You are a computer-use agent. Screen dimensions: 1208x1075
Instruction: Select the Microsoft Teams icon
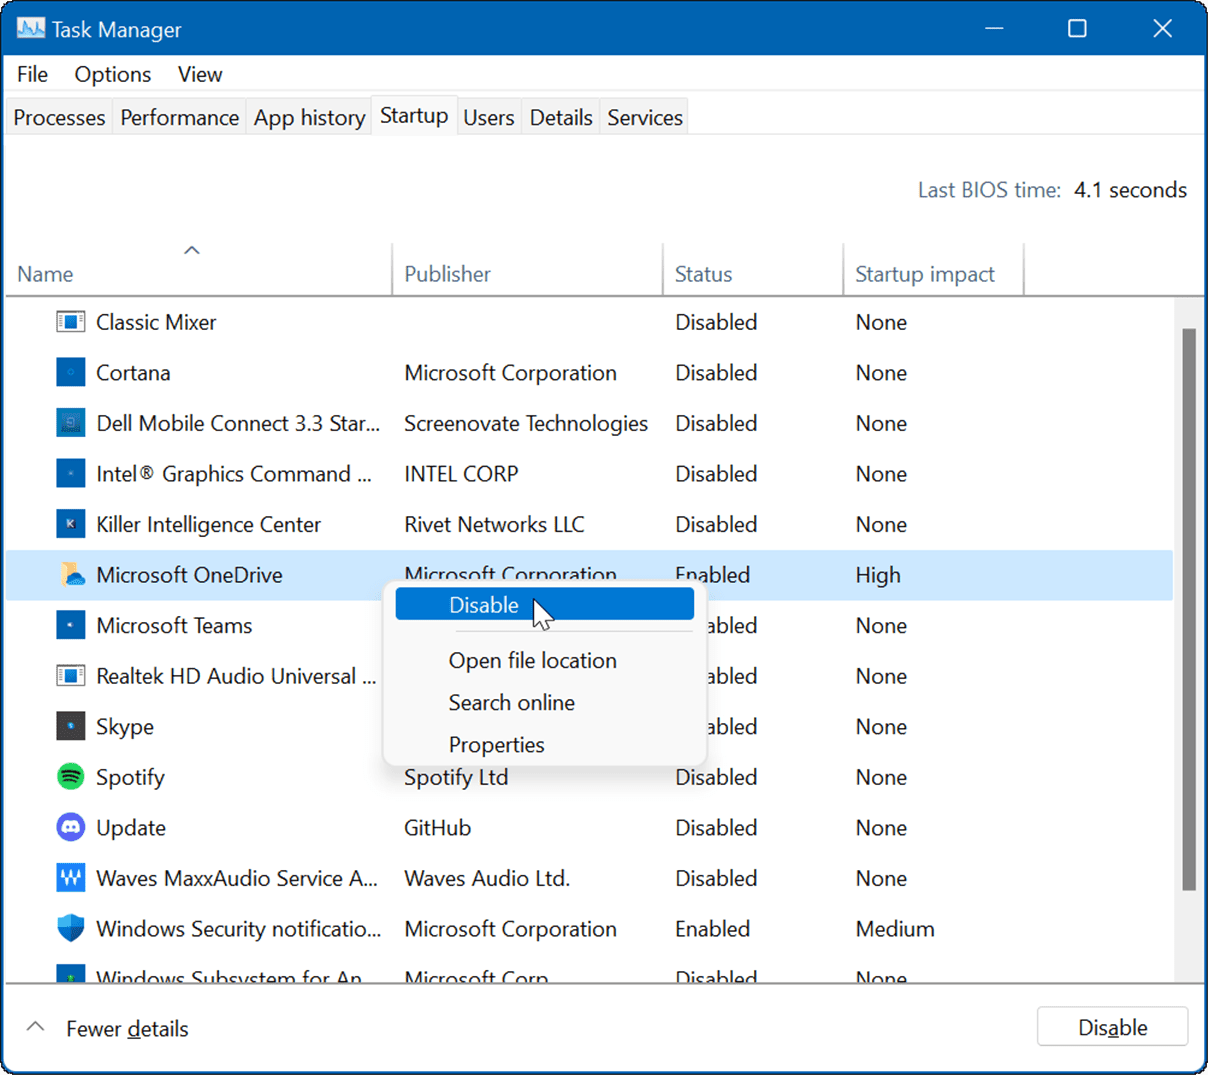click(x=71, y=625)
